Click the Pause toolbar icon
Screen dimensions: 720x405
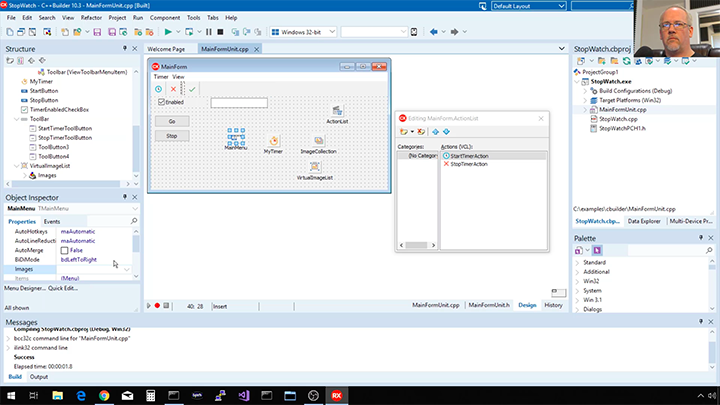click(x=209, y=32)
